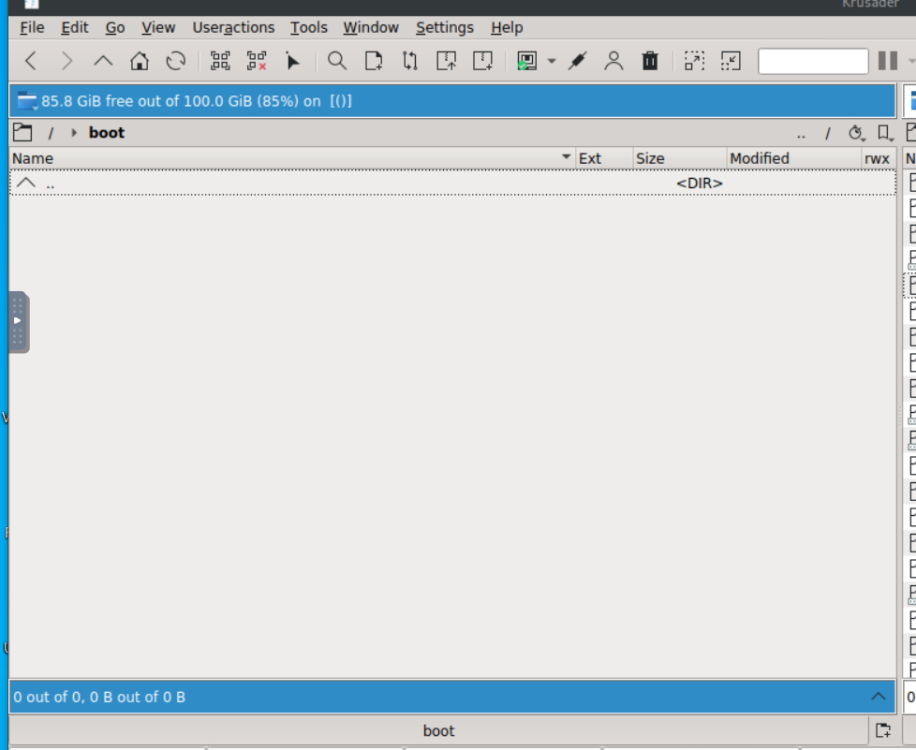Click the boot breadcrumb segment

click(x=106, y=133)
